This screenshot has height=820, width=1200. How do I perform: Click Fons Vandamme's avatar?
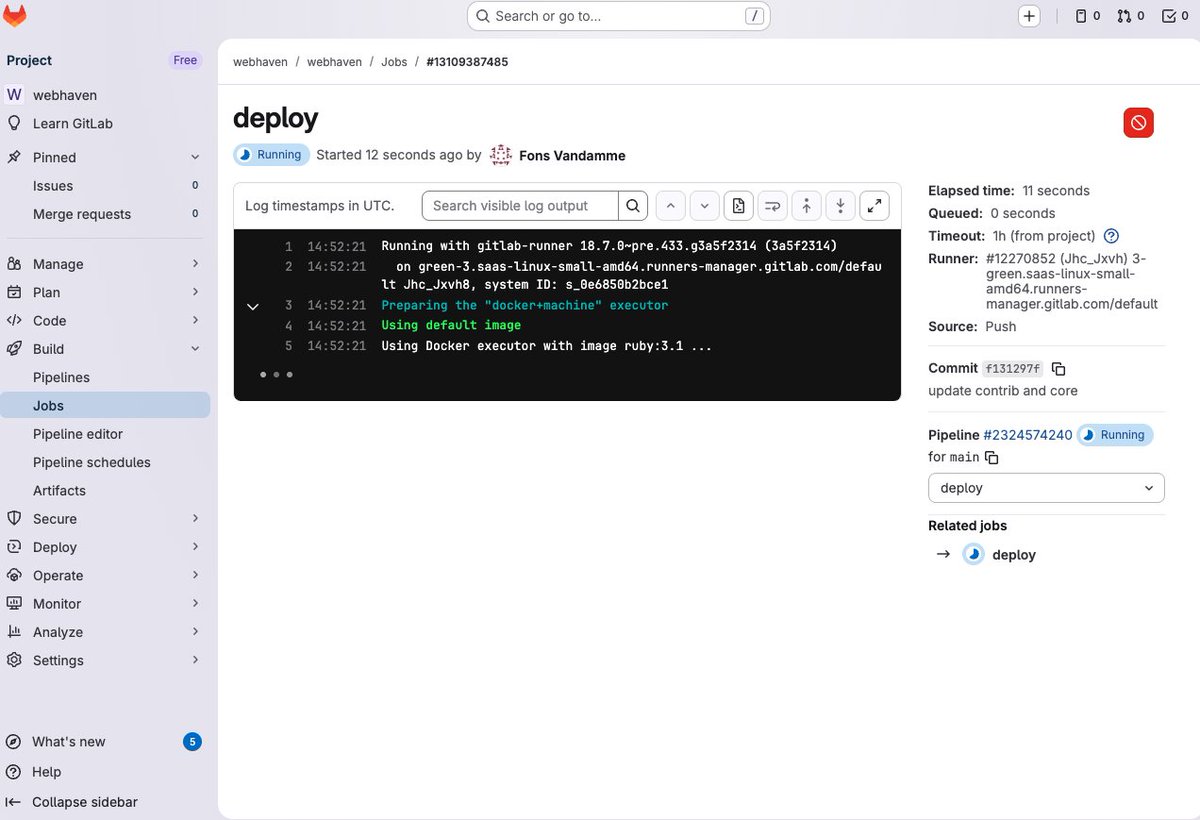[x=501, y=155]
